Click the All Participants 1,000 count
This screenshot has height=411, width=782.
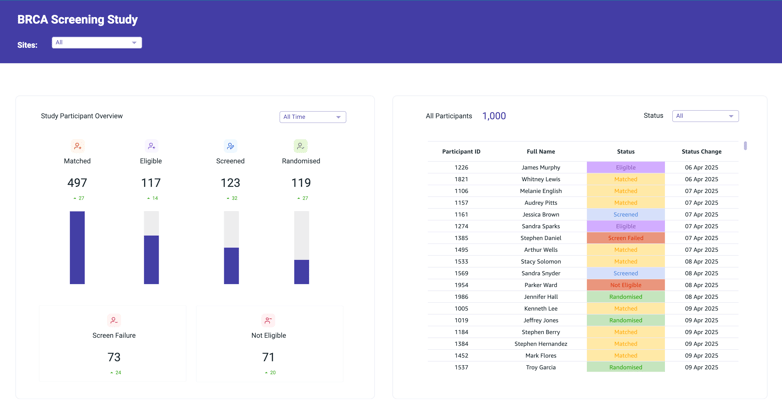coord(494,116)
